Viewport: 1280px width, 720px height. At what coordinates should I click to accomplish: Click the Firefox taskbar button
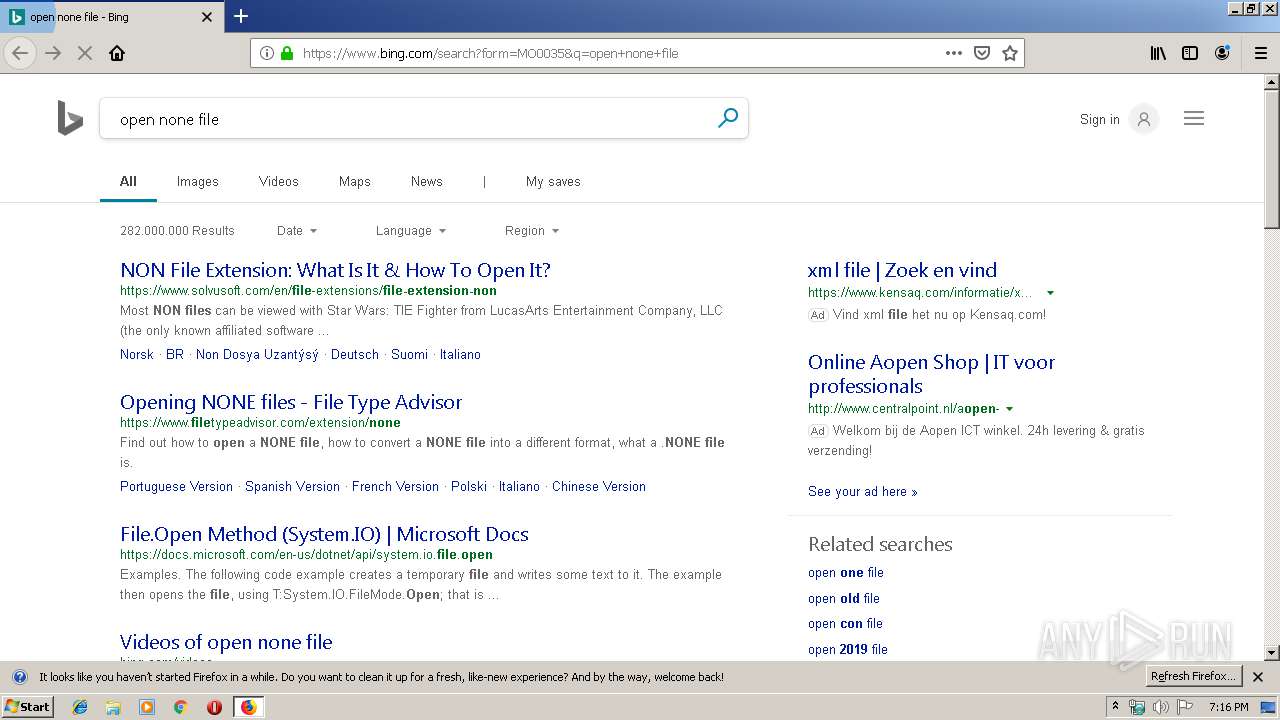248,707
